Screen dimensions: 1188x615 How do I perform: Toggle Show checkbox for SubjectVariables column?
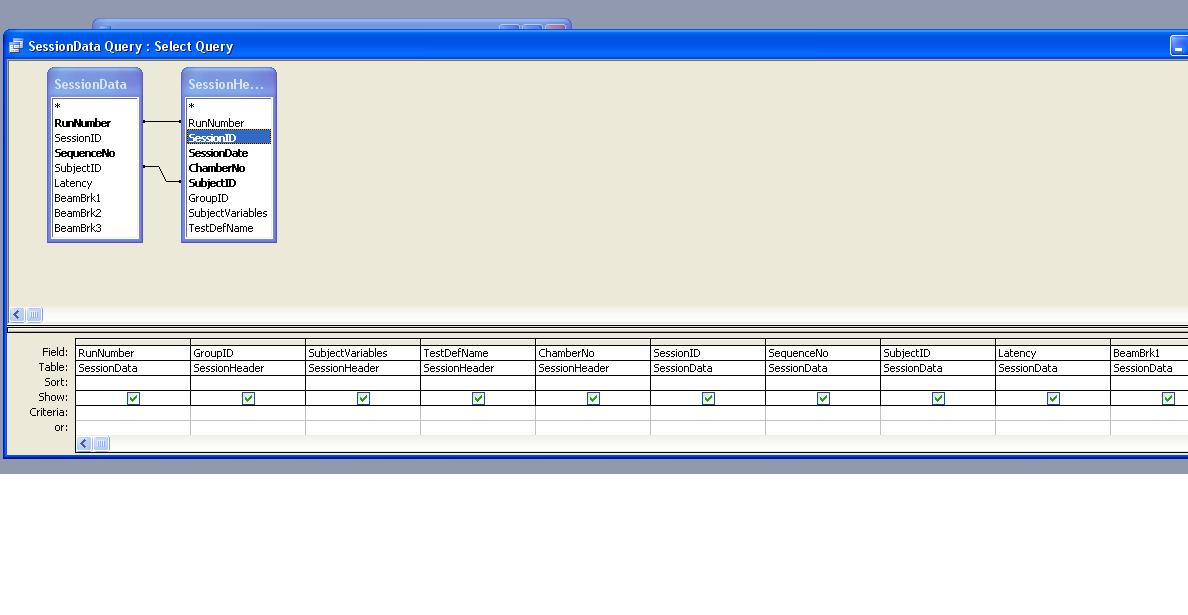(364, 398)
